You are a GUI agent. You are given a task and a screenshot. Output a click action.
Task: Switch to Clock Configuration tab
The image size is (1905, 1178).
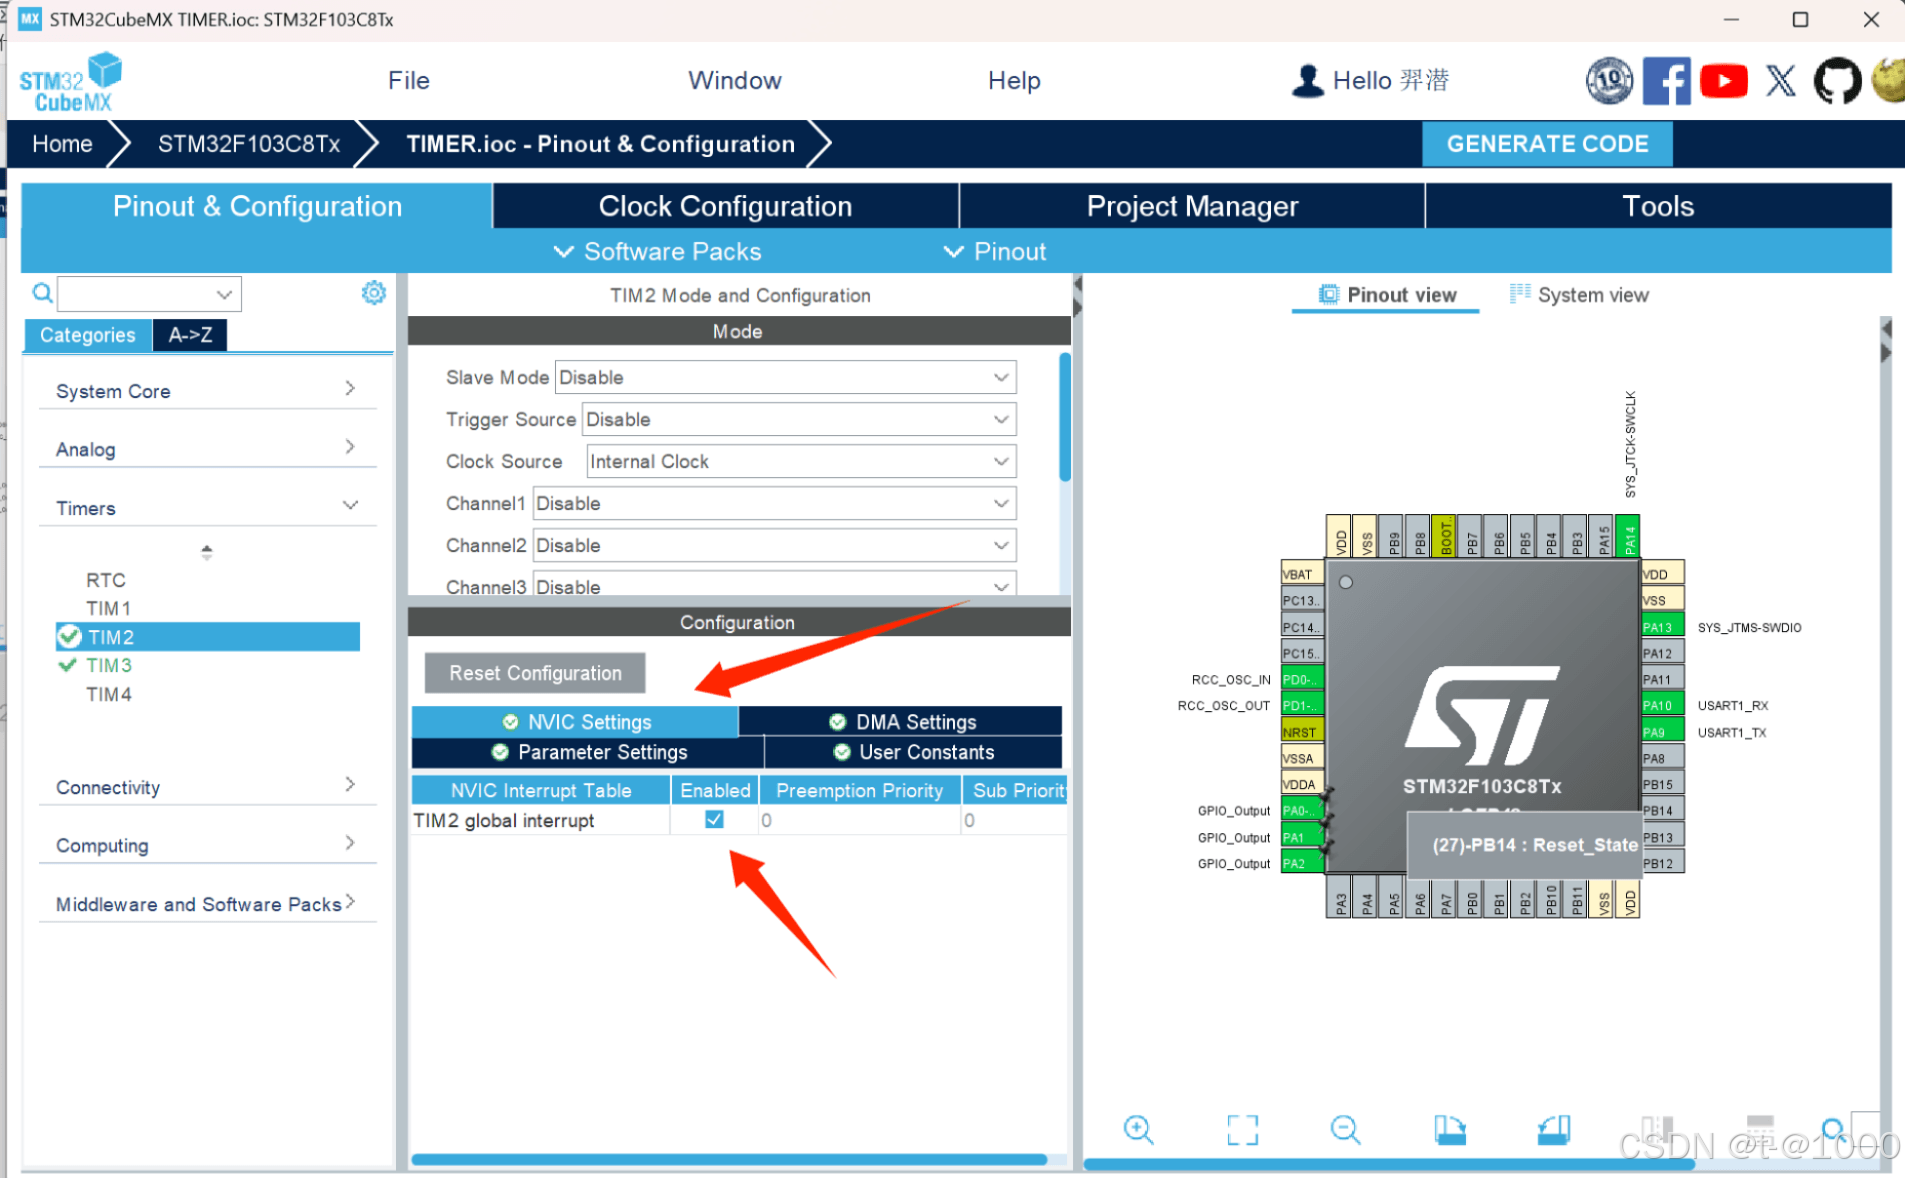pos(725,206)
